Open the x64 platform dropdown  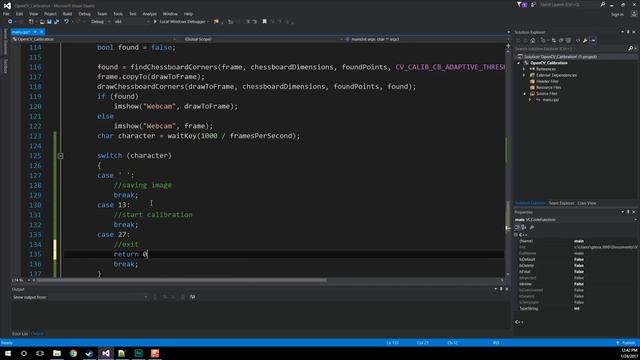131,22
